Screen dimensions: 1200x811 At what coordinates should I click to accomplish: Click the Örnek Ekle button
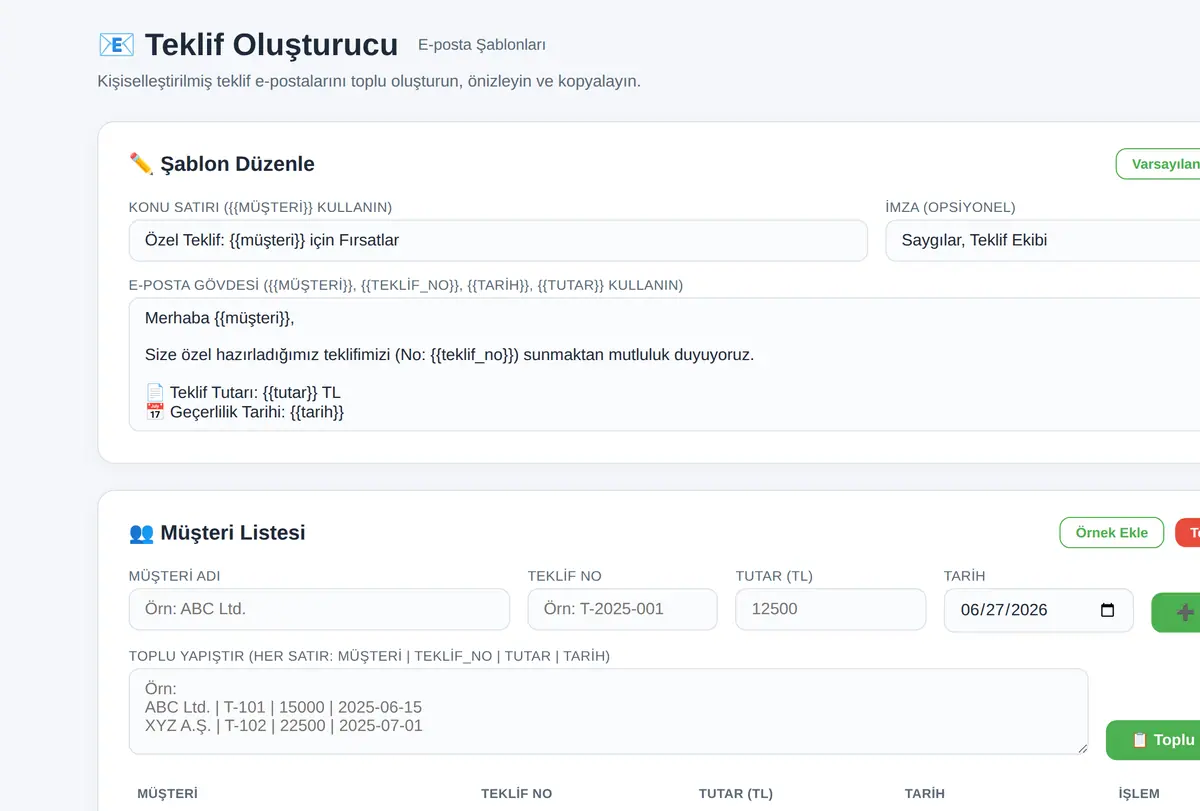point(1111,532)
